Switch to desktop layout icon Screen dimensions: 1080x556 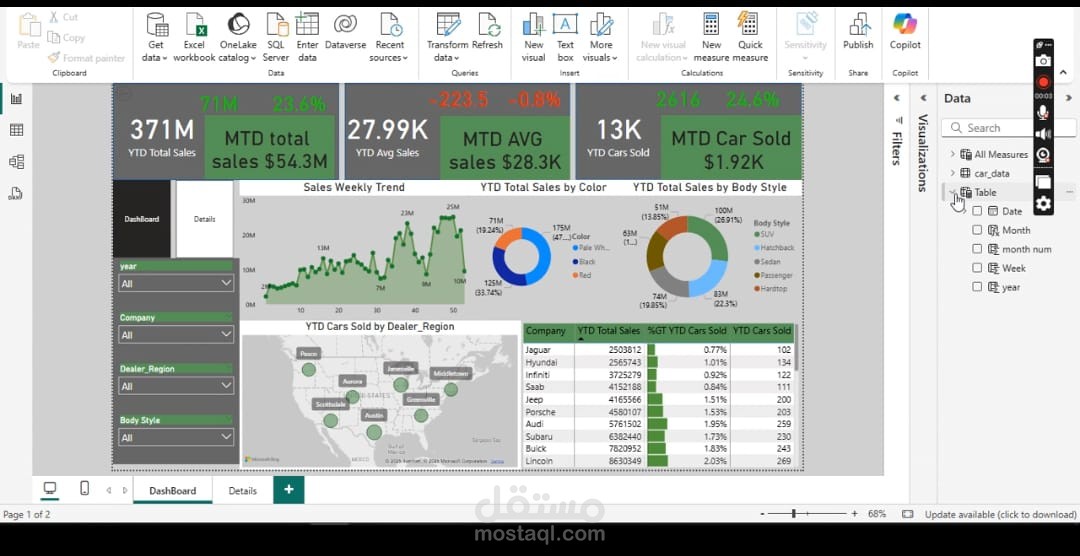50,488
